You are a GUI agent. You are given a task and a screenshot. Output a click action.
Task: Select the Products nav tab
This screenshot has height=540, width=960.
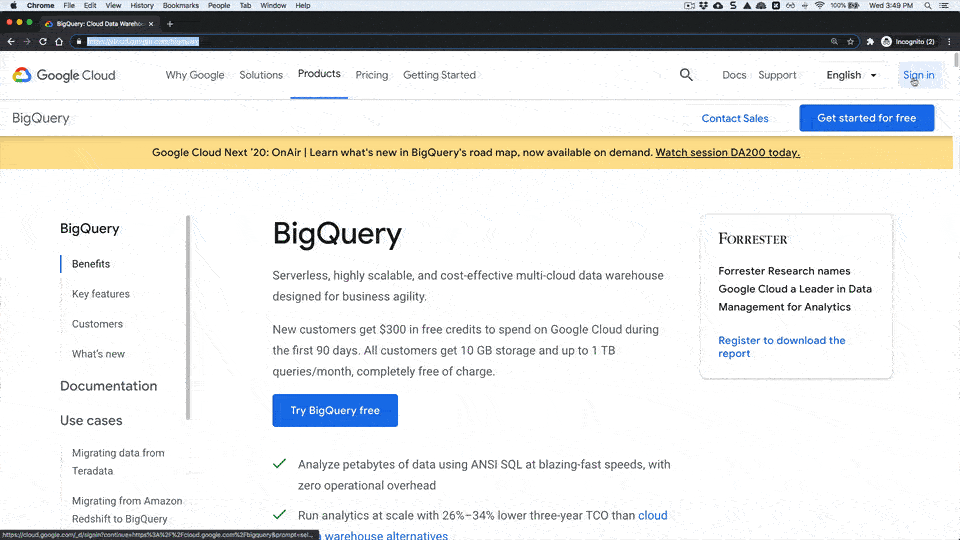point(319,73)
